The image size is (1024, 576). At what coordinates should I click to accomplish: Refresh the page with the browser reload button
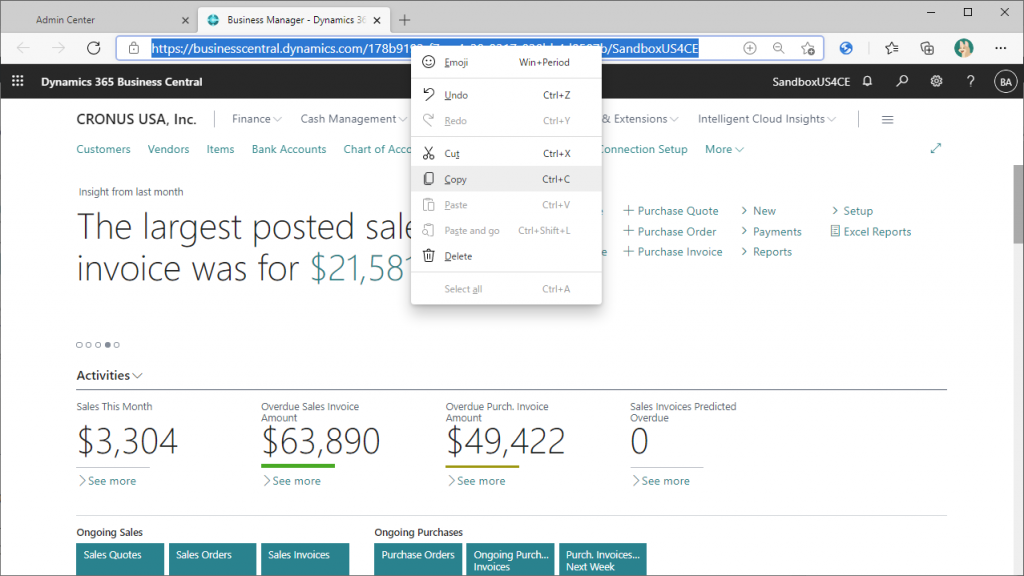(x=94, y=48)
